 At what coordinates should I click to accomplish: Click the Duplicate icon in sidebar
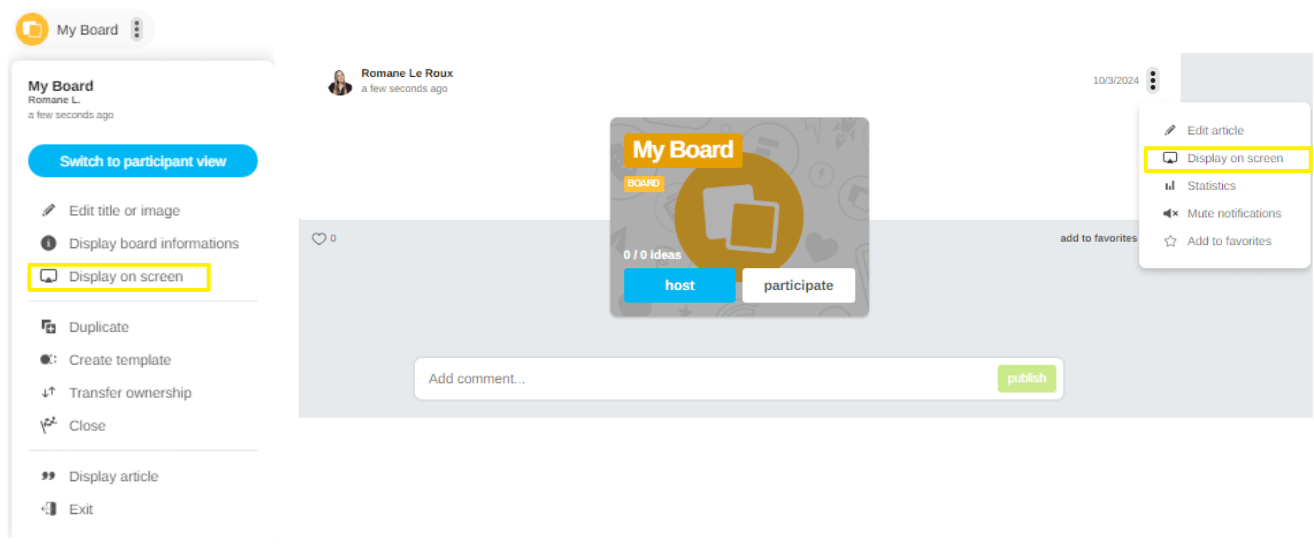pyautogui.click(x=48, y=327)
